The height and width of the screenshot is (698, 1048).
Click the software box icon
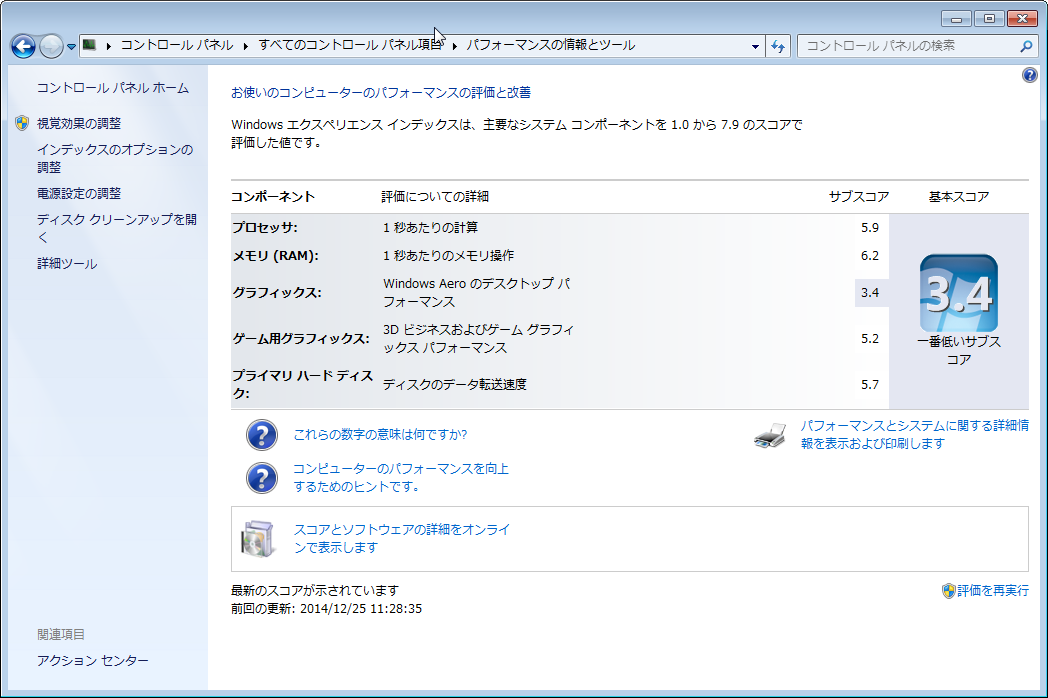(x=257, y=538)
